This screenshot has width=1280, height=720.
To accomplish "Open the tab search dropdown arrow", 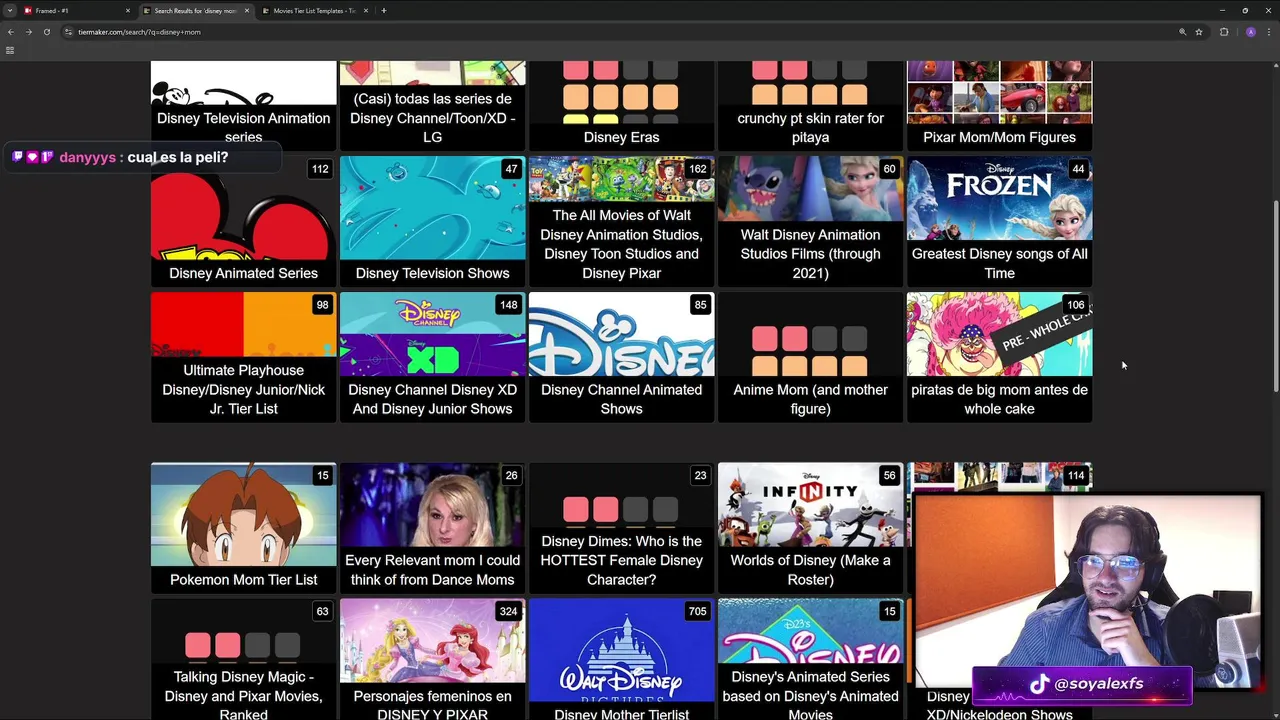I will pos(10,11).
